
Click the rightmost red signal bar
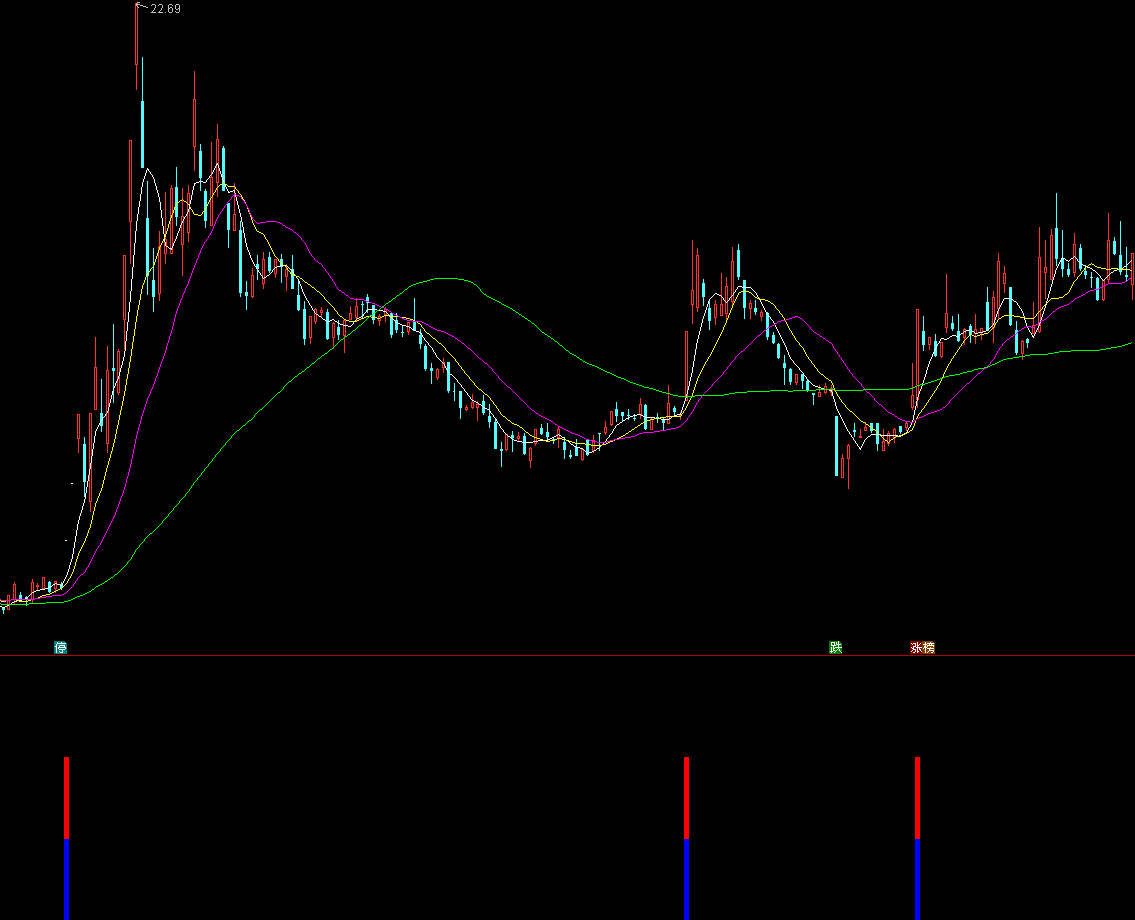click(917, 797)
